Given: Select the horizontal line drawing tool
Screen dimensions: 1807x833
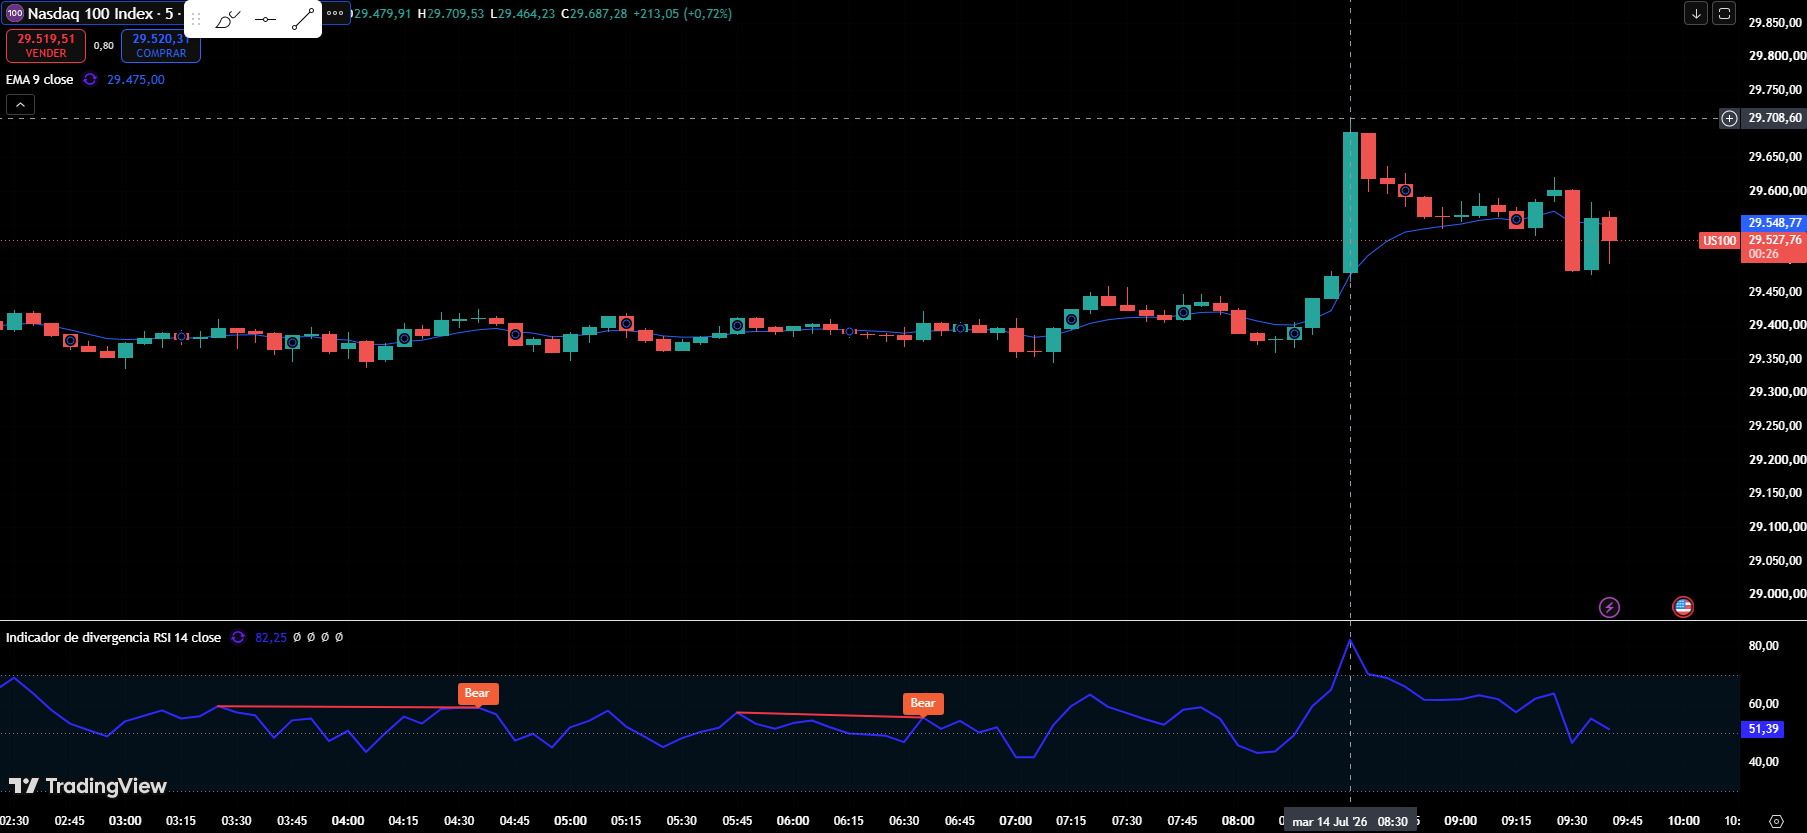Looking at the screenshot, I should tap(265, 19).
